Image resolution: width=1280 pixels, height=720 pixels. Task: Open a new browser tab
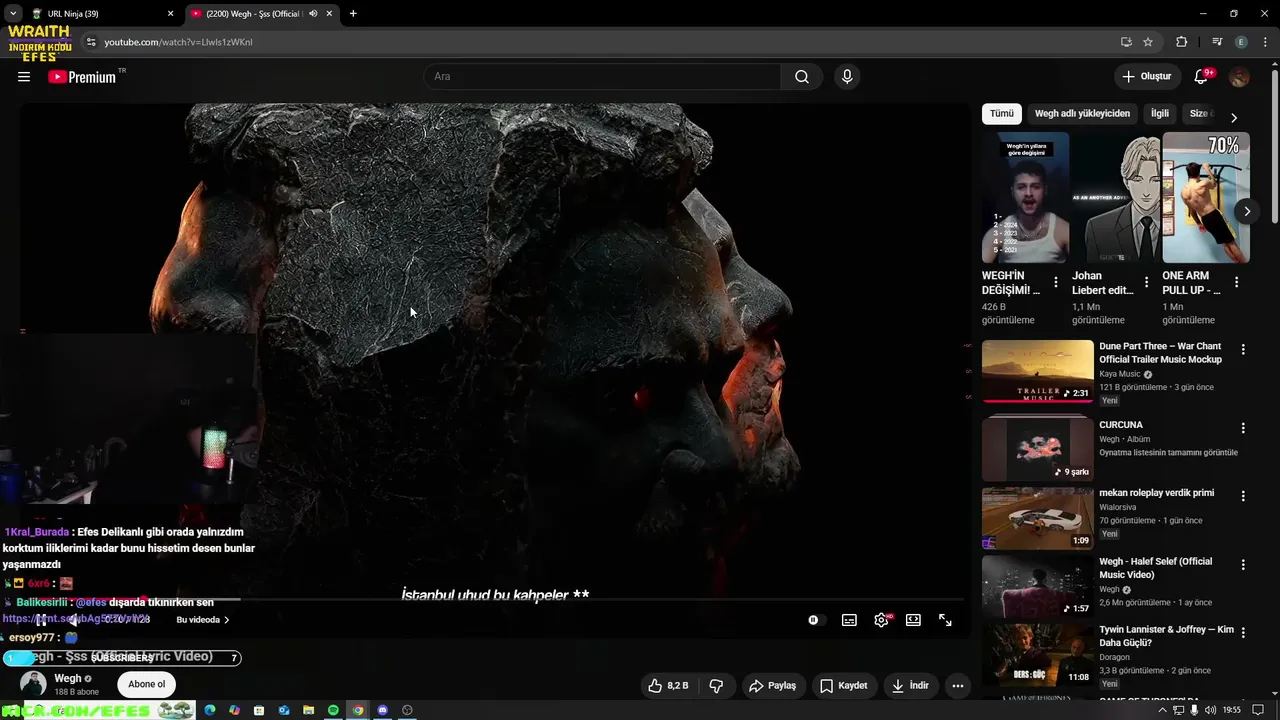click(353, 14)
